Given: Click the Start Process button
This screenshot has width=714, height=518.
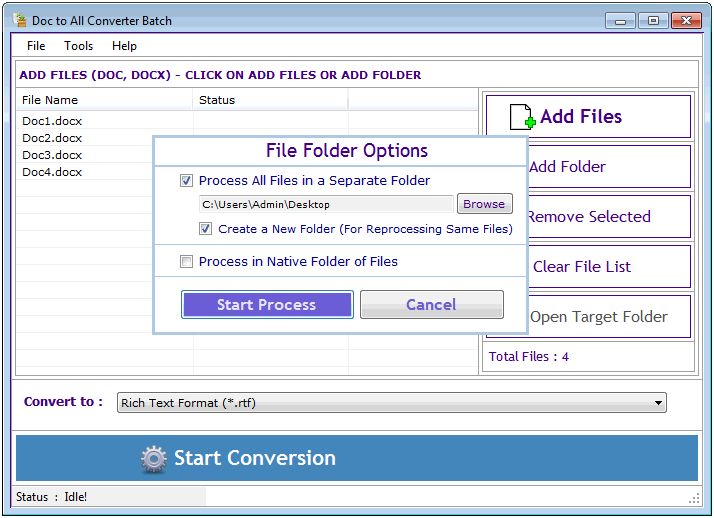Looking at the screenshot, I should point(267,305).
